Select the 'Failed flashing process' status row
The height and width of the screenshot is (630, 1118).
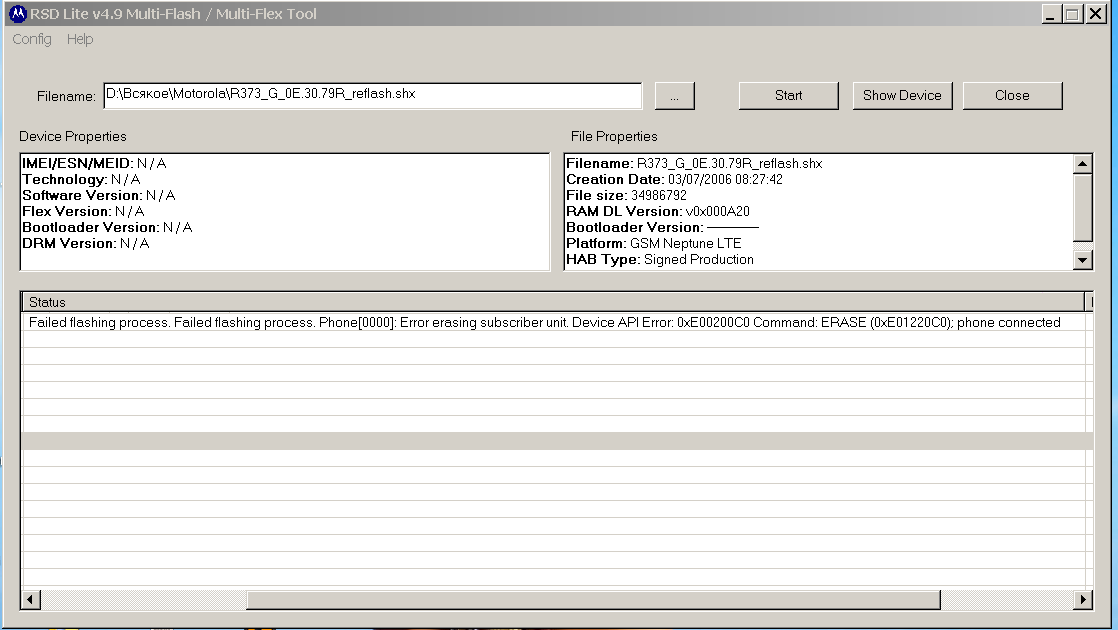pos(557,322)
